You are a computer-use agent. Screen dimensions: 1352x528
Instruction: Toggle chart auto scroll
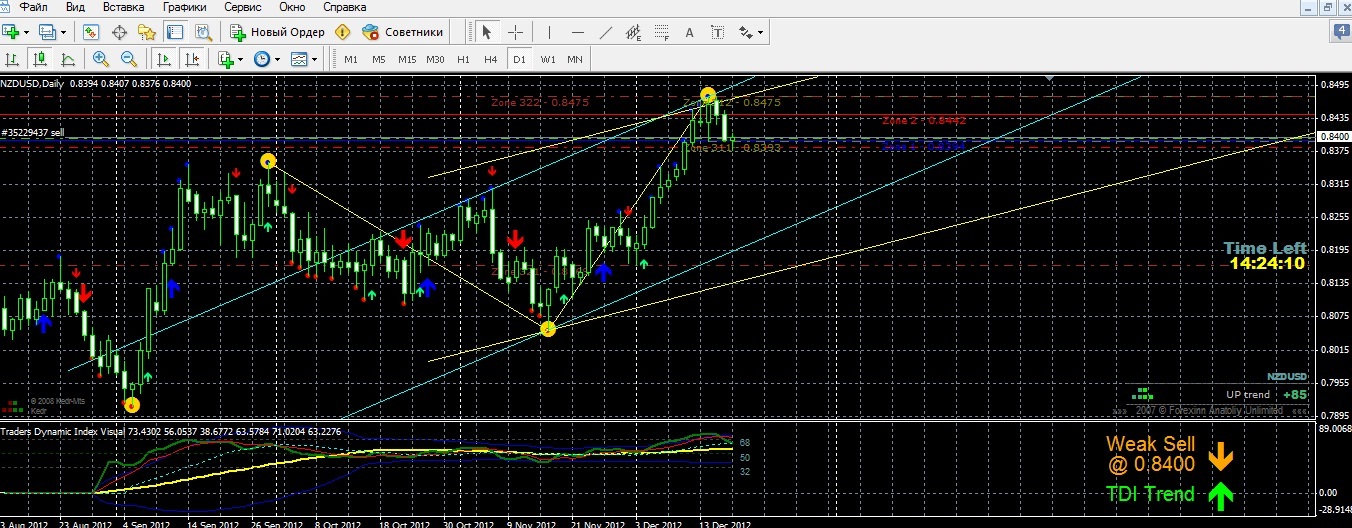coord(163,59)
